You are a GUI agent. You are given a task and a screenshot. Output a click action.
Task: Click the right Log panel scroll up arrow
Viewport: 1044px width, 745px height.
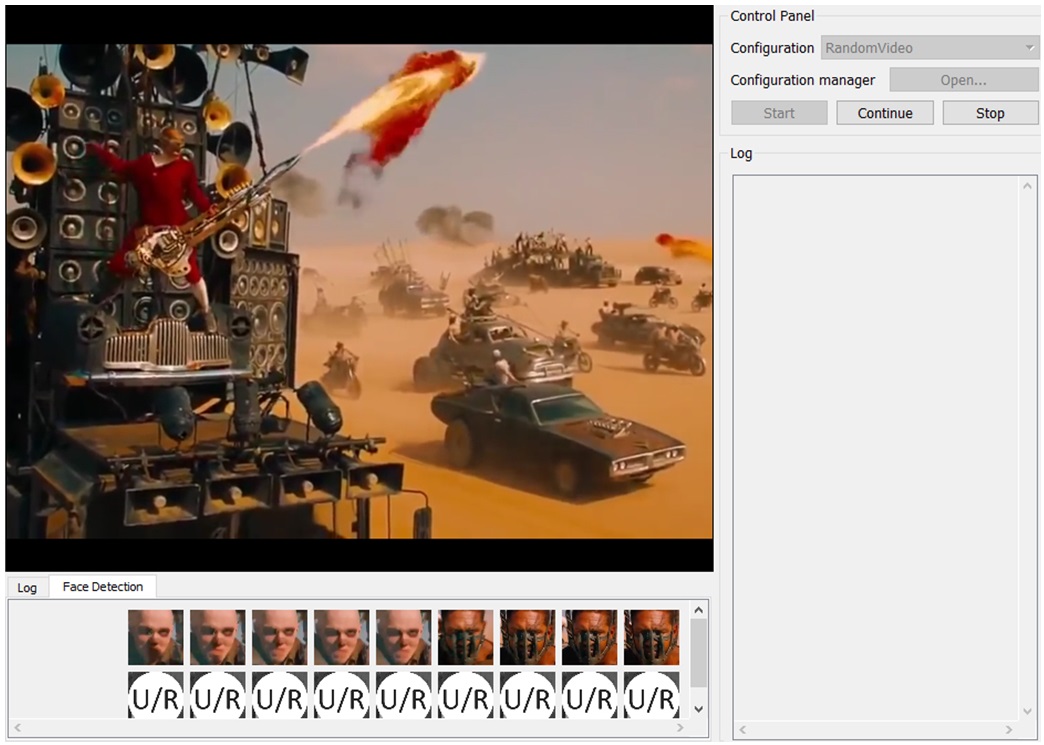pyautogui.click(x=1027, y=186)
